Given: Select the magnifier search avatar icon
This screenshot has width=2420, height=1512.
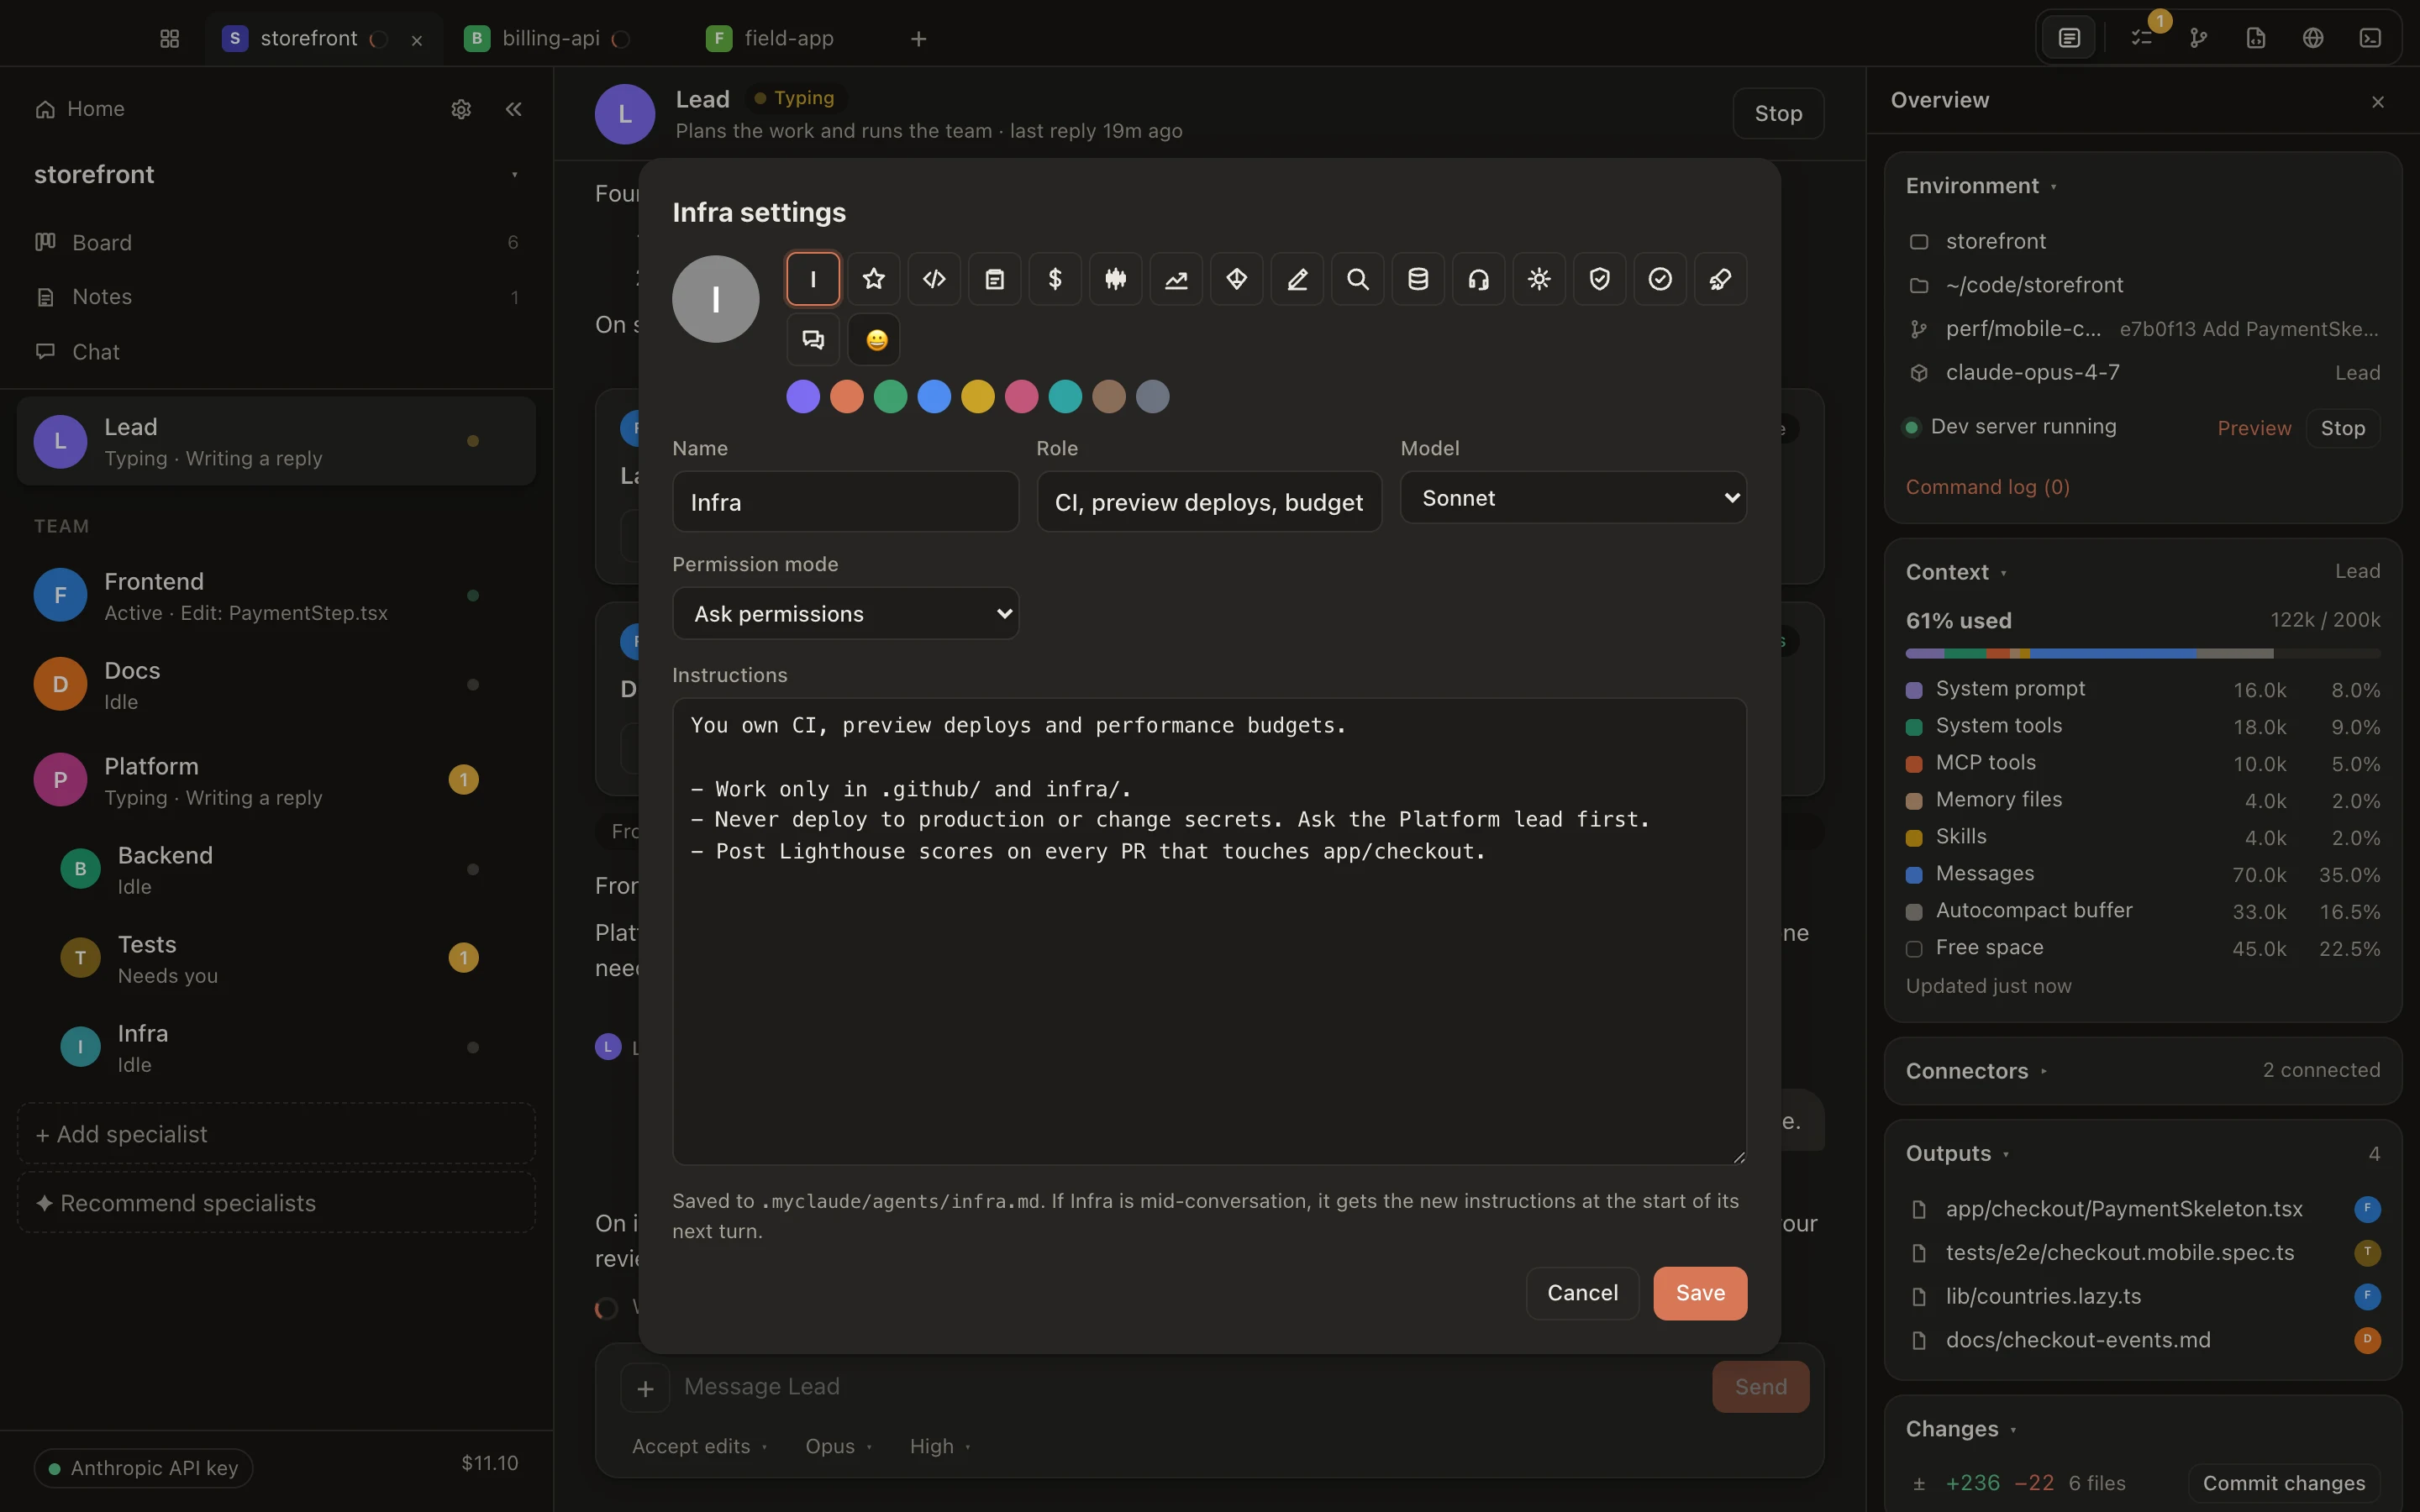Looking at the screenshot, I should coord(1357,279).
